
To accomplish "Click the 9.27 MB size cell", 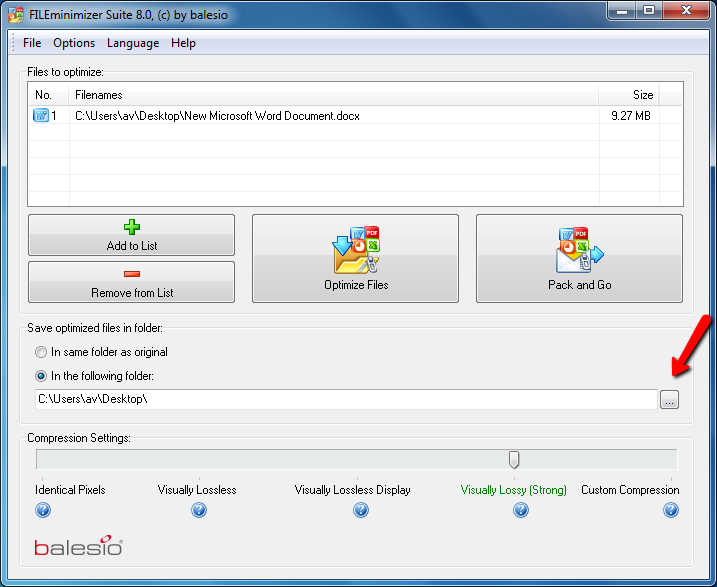I will 631,116.
